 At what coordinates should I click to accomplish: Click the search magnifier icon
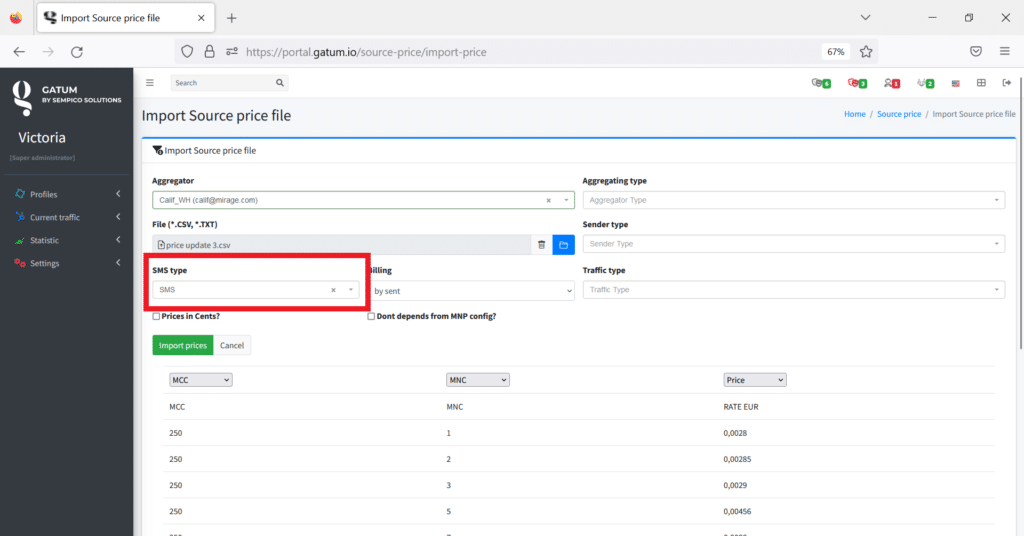pos(280,83)
